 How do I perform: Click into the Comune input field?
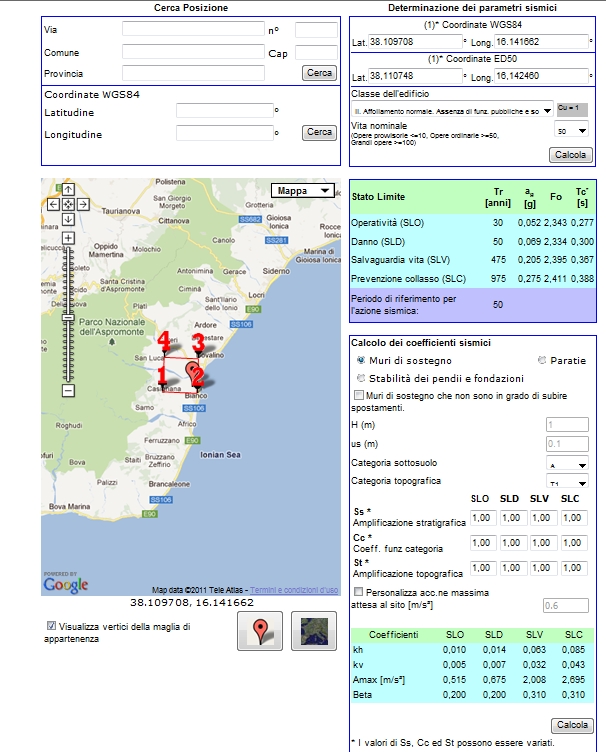(193, 52)
